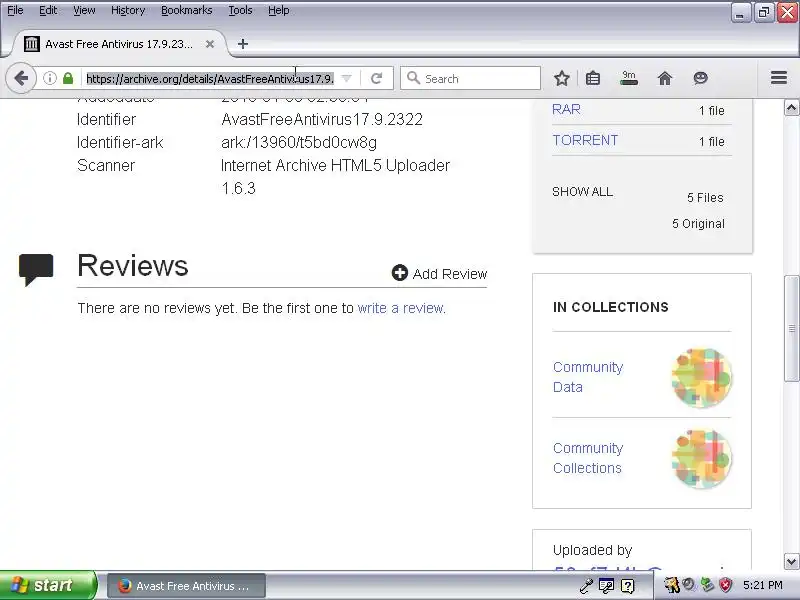Viewport: 800px width, 600px height.
Task: Click the '5 Original' files text
Action: tap(698, 223)
